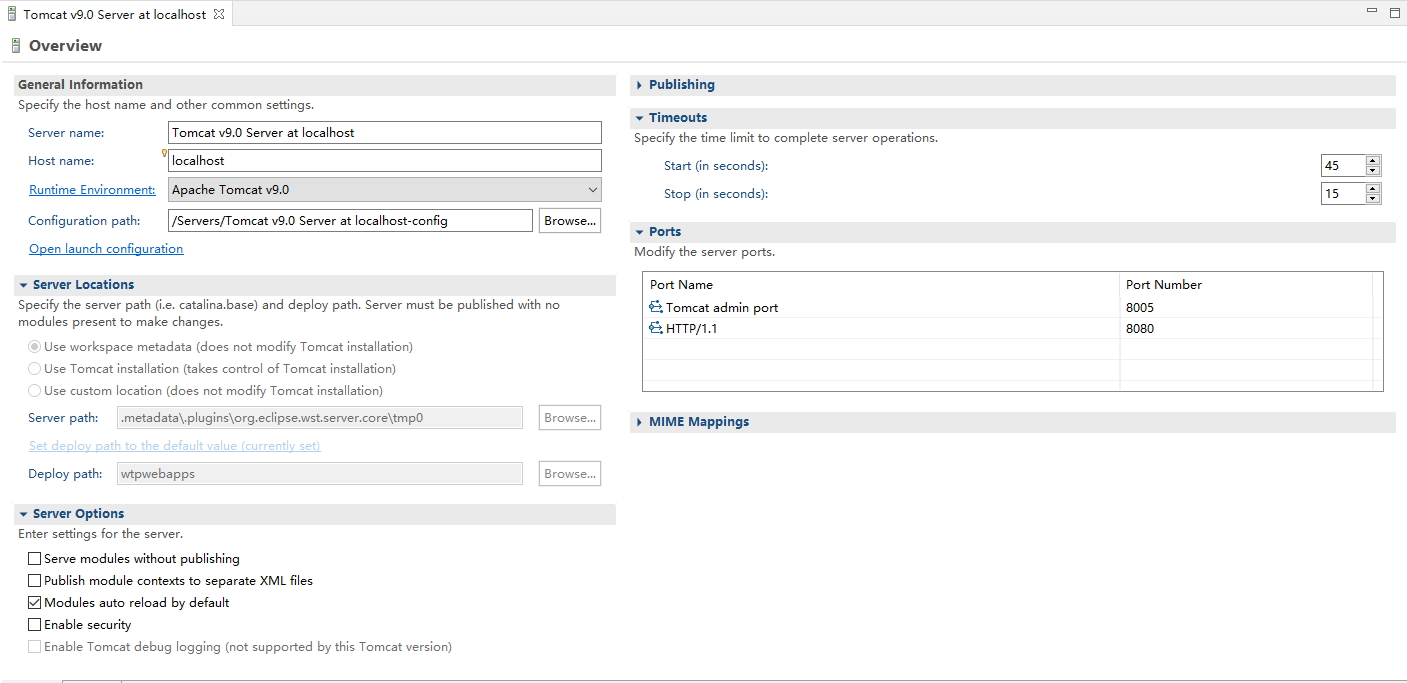Screen dimensions: 1407x683
Task: Expand the MIME Mappings section
Action: [640, 421]
